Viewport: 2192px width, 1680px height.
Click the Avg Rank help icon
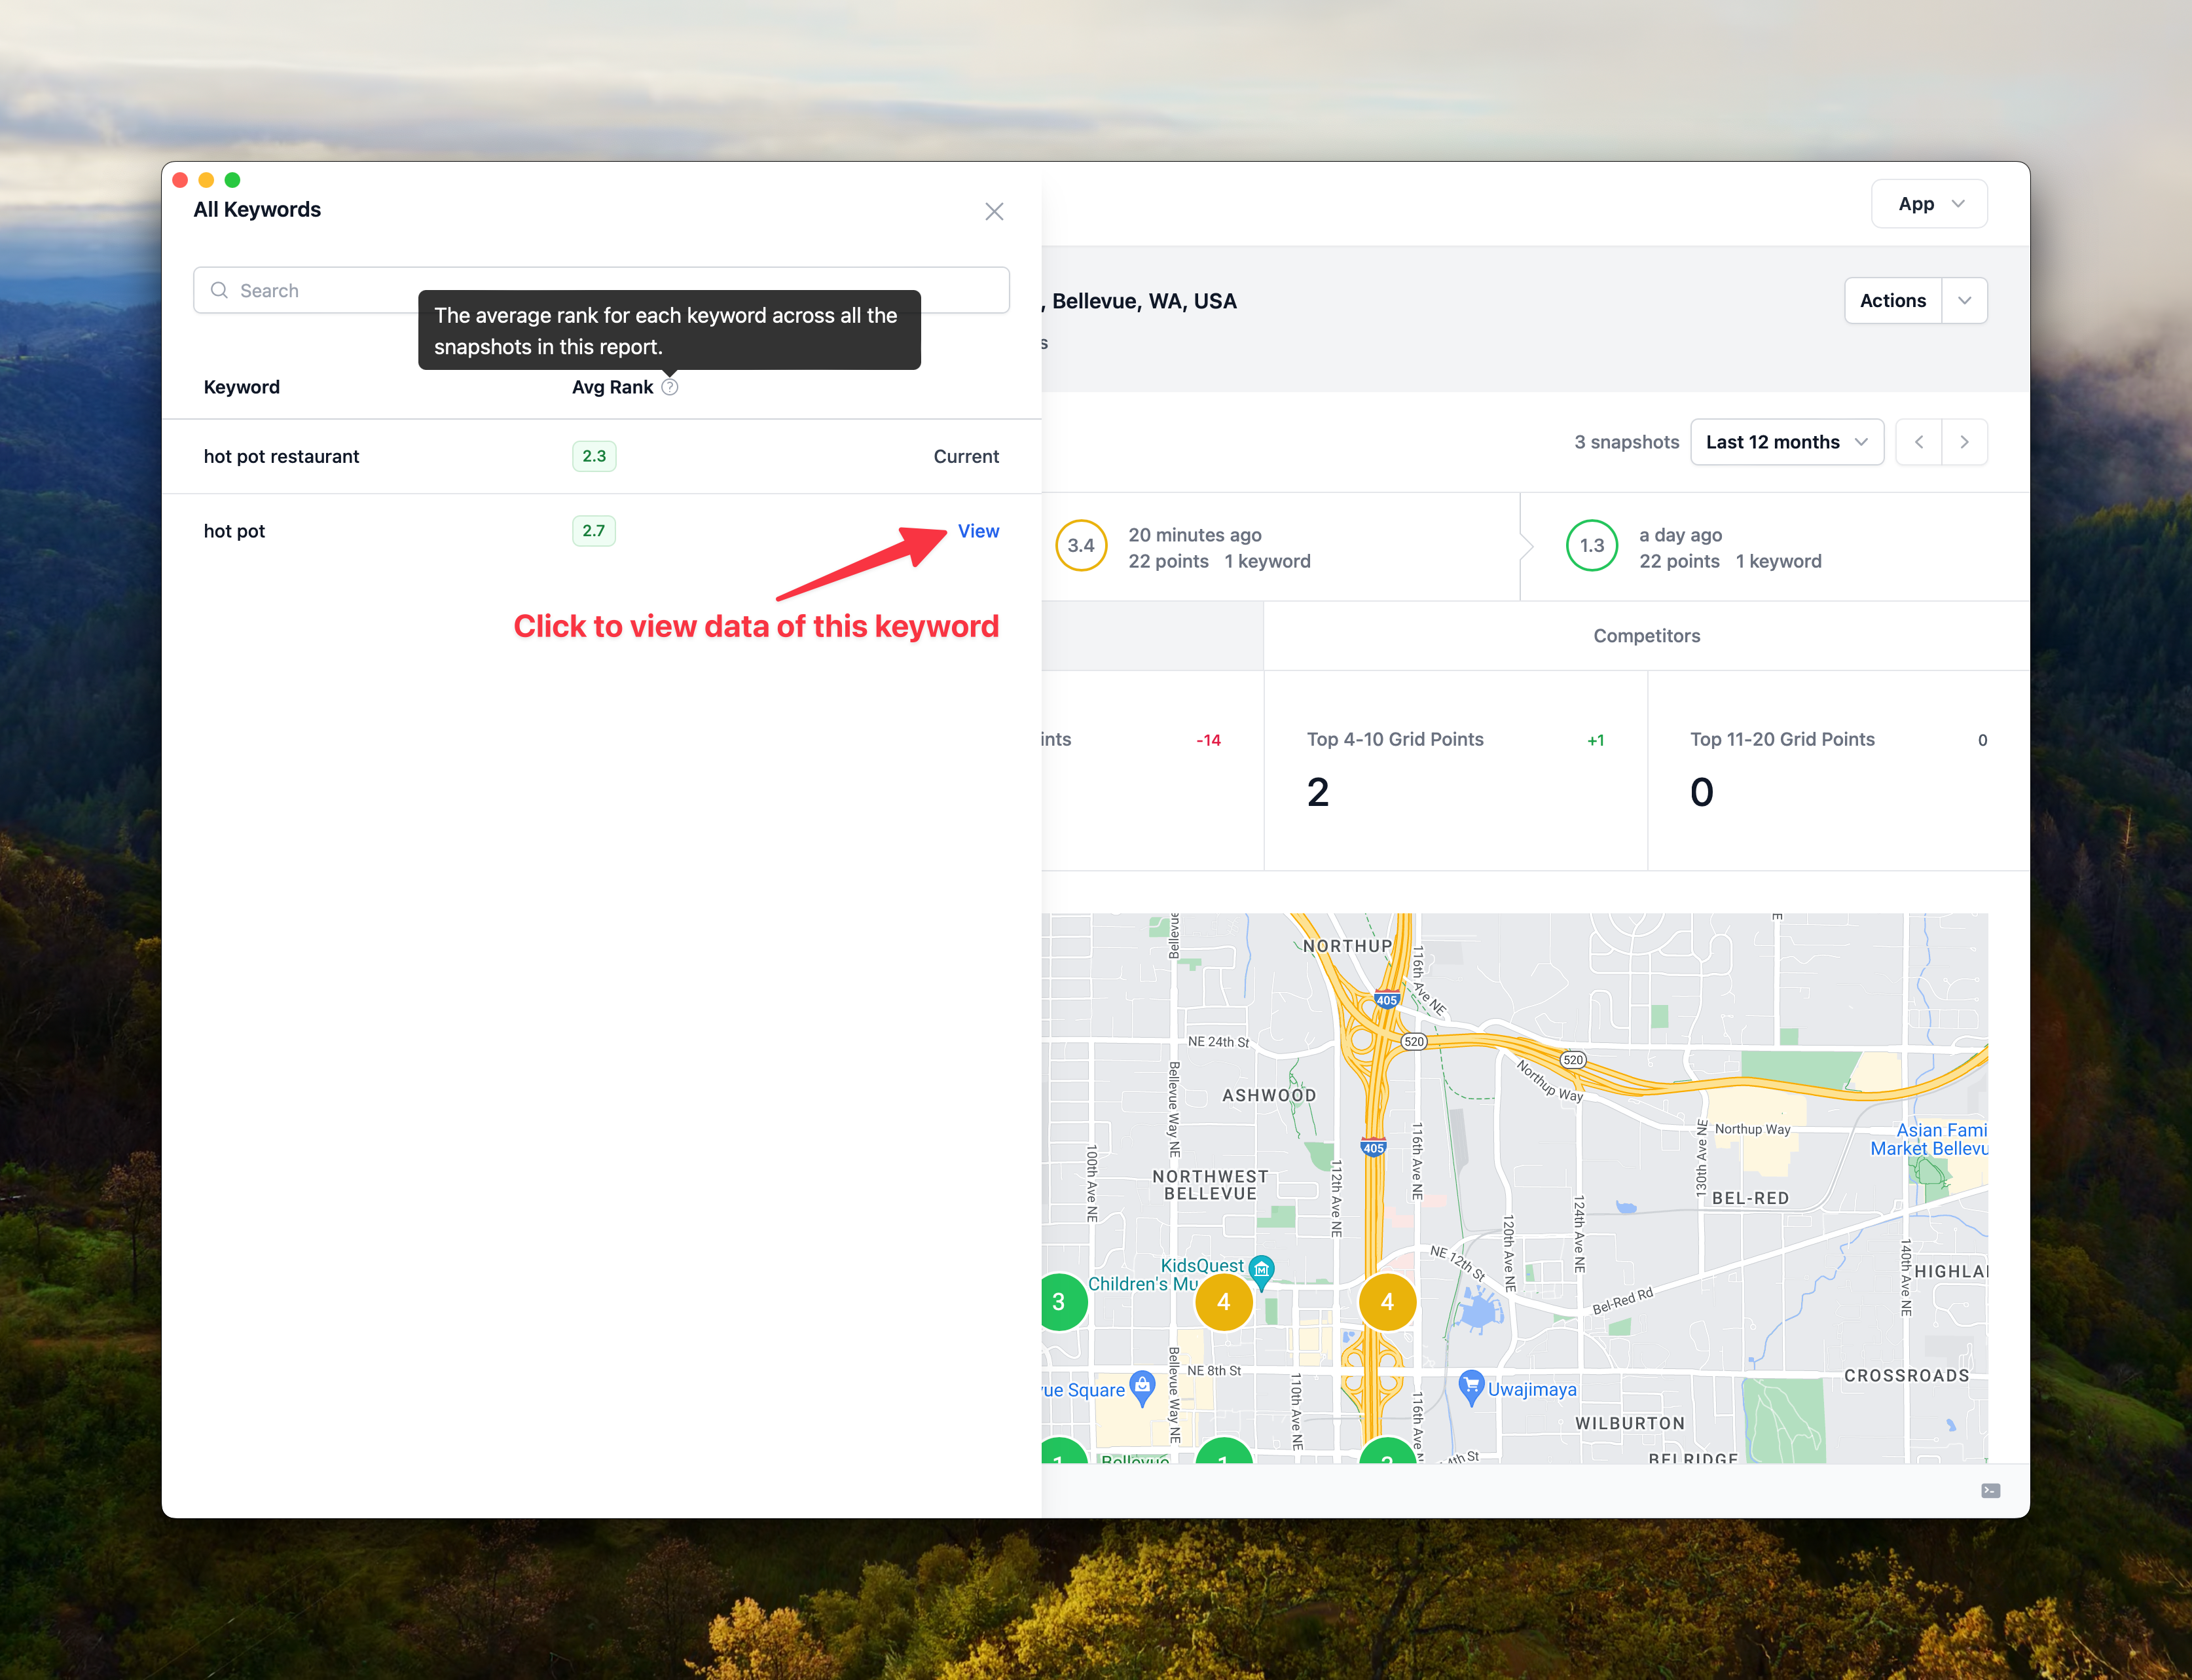pyautogui.click(x=670, y=387)
